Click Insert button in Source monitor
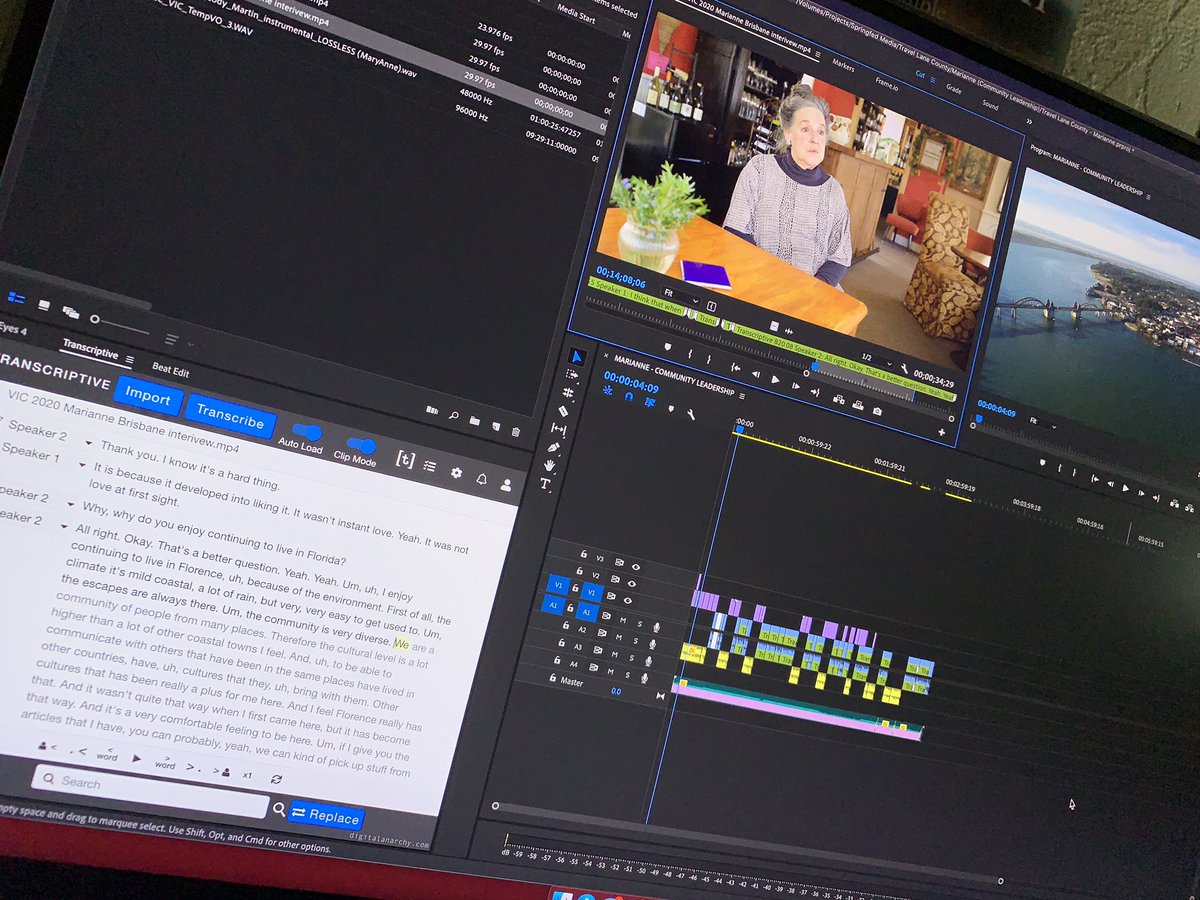 coord(837,398)
